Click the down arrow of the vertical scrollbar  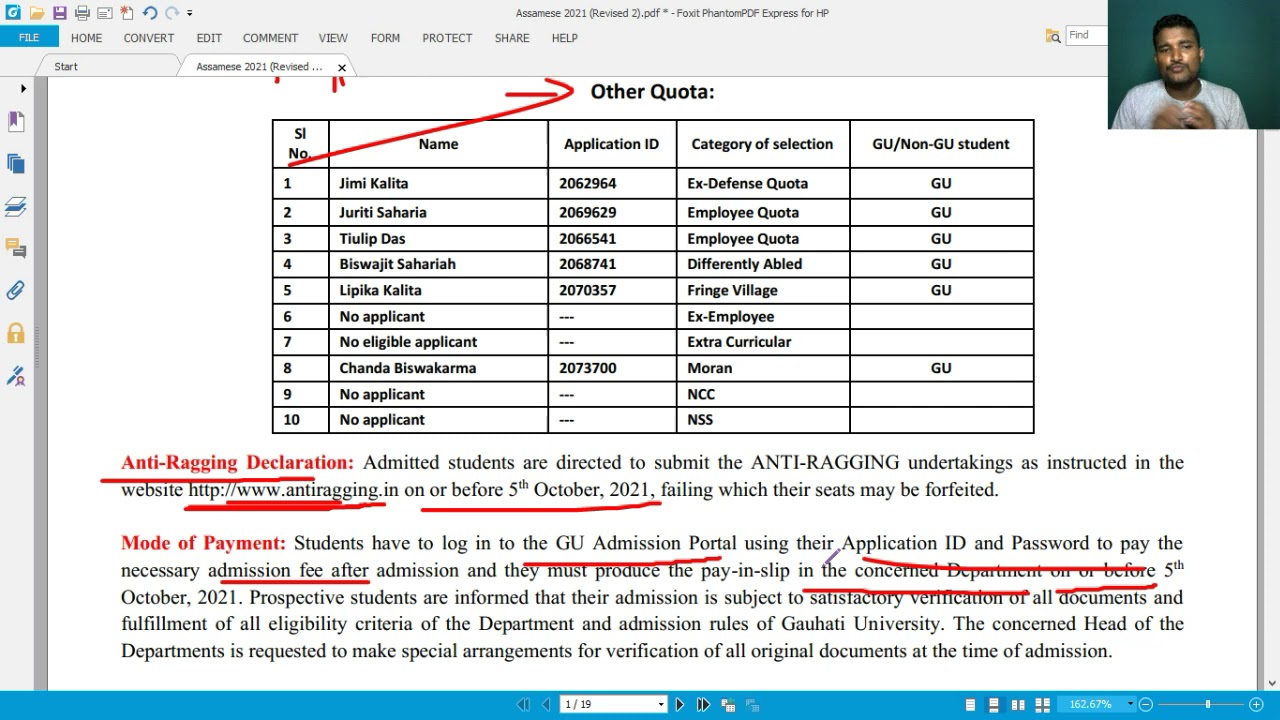point(1272,684)
